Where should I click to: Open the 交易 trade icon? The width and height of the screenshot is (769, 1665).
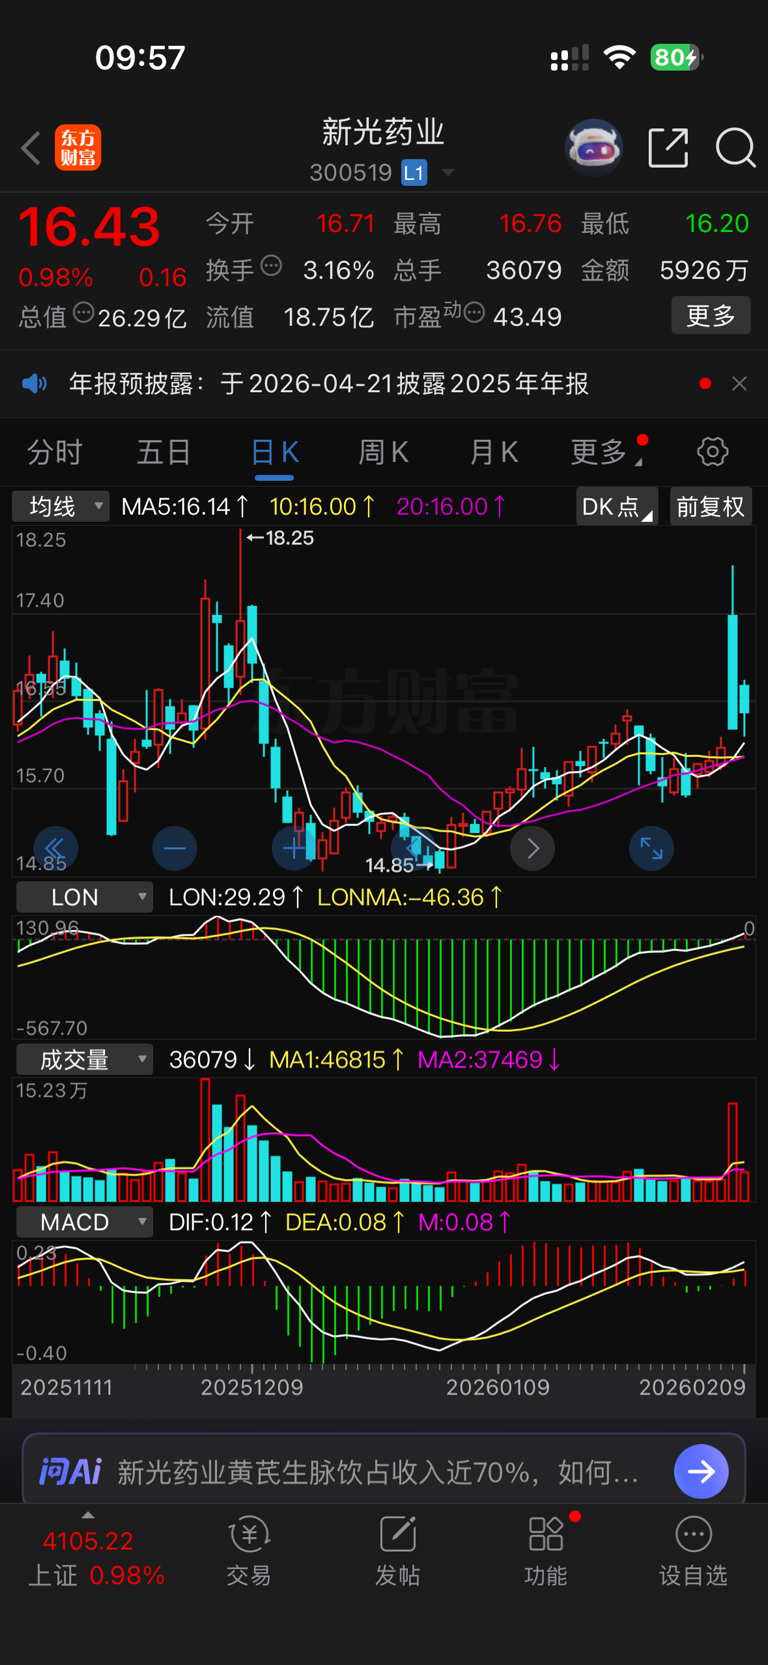pyautogui.click(x=249, y=1551)
